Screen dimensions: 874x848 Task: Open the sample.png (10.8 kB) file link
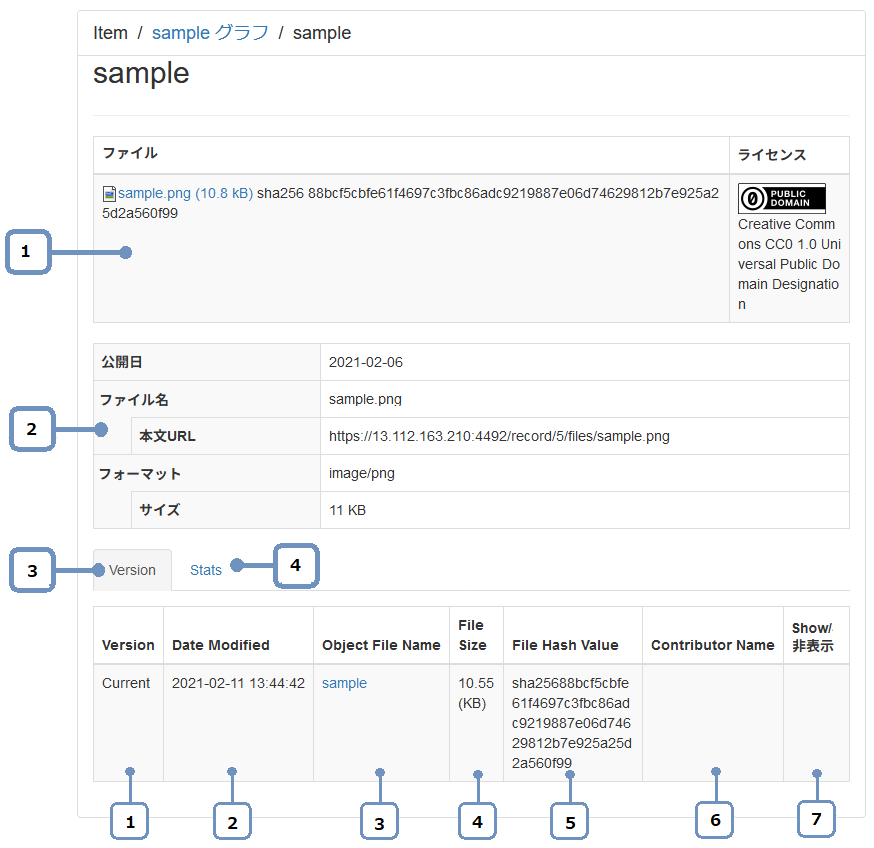185,193
